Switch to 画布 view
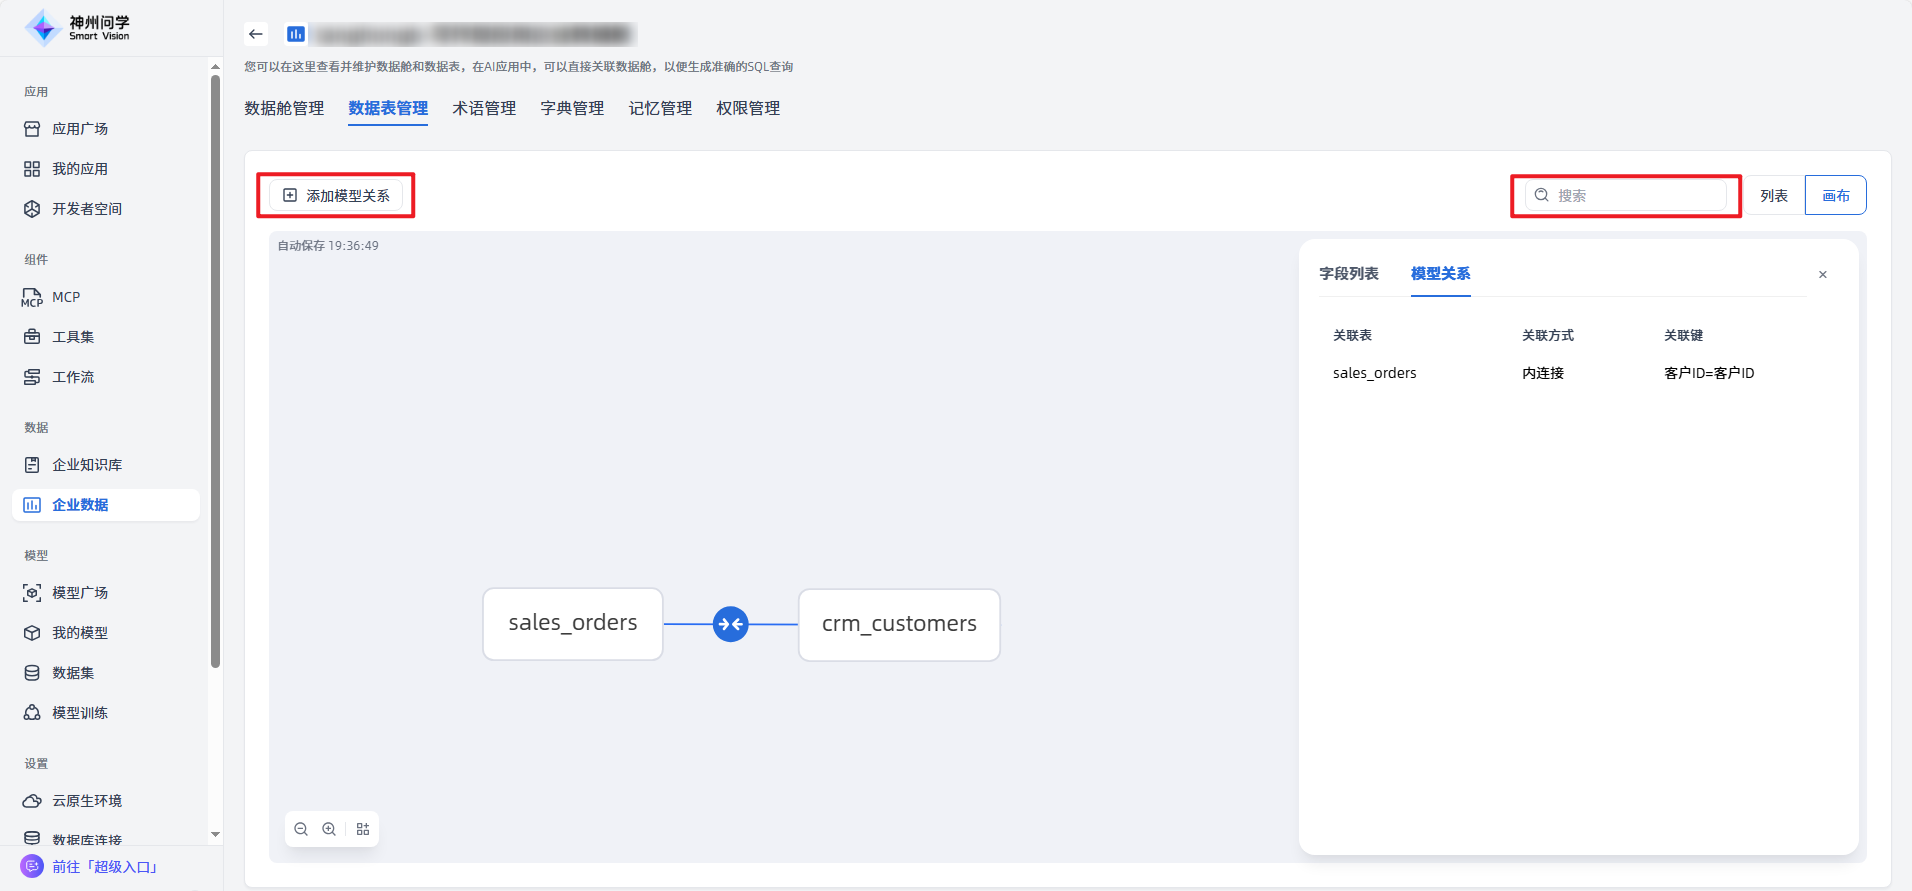This screenshot has width=1912, height=891. [x=1835, y=196]
